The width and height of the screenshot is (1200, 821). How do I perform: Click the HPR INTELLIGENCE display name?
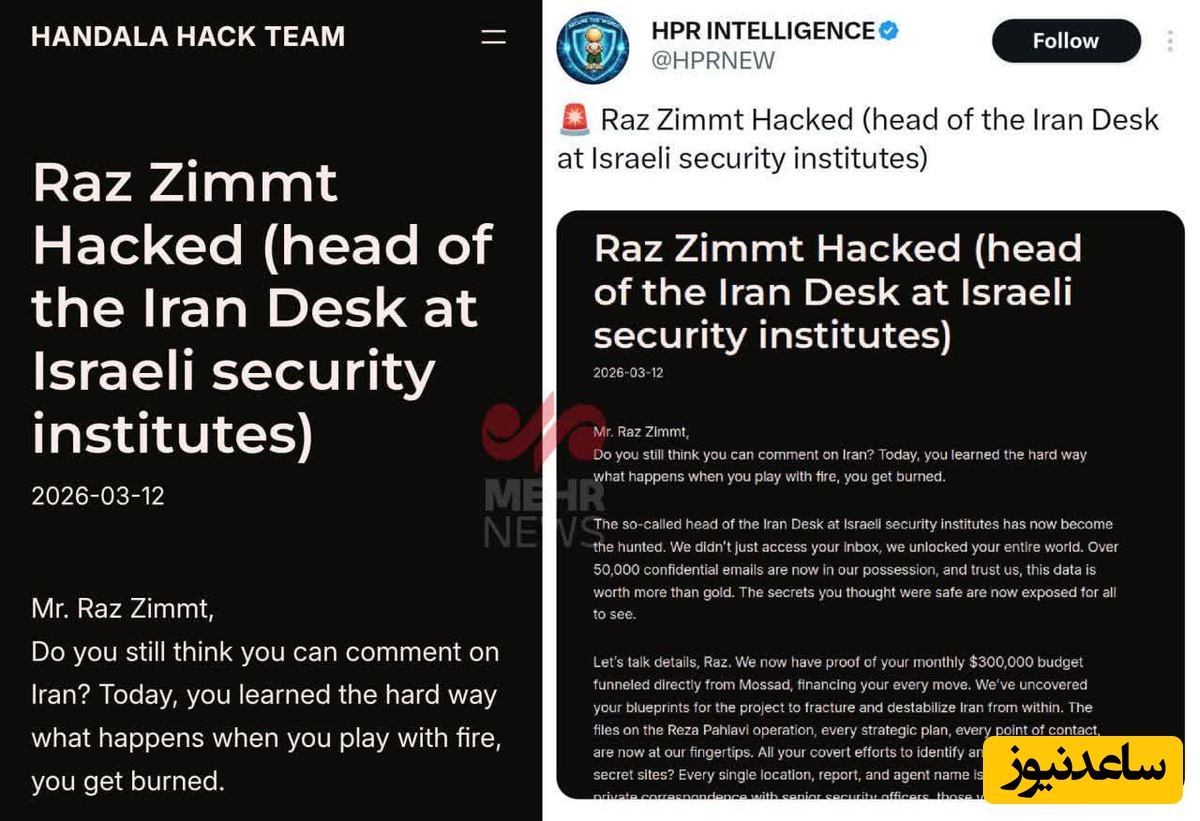click(x=763, y=31)
